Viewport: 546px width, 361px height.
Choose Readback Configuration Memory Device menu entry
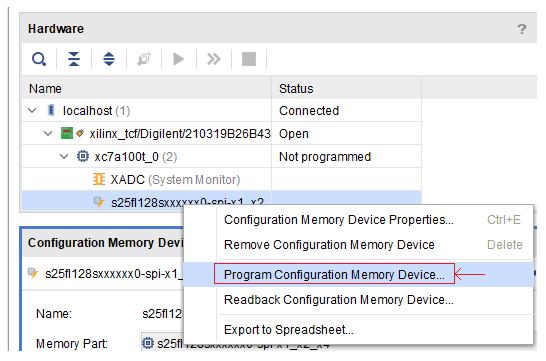(x=338, y=300)
